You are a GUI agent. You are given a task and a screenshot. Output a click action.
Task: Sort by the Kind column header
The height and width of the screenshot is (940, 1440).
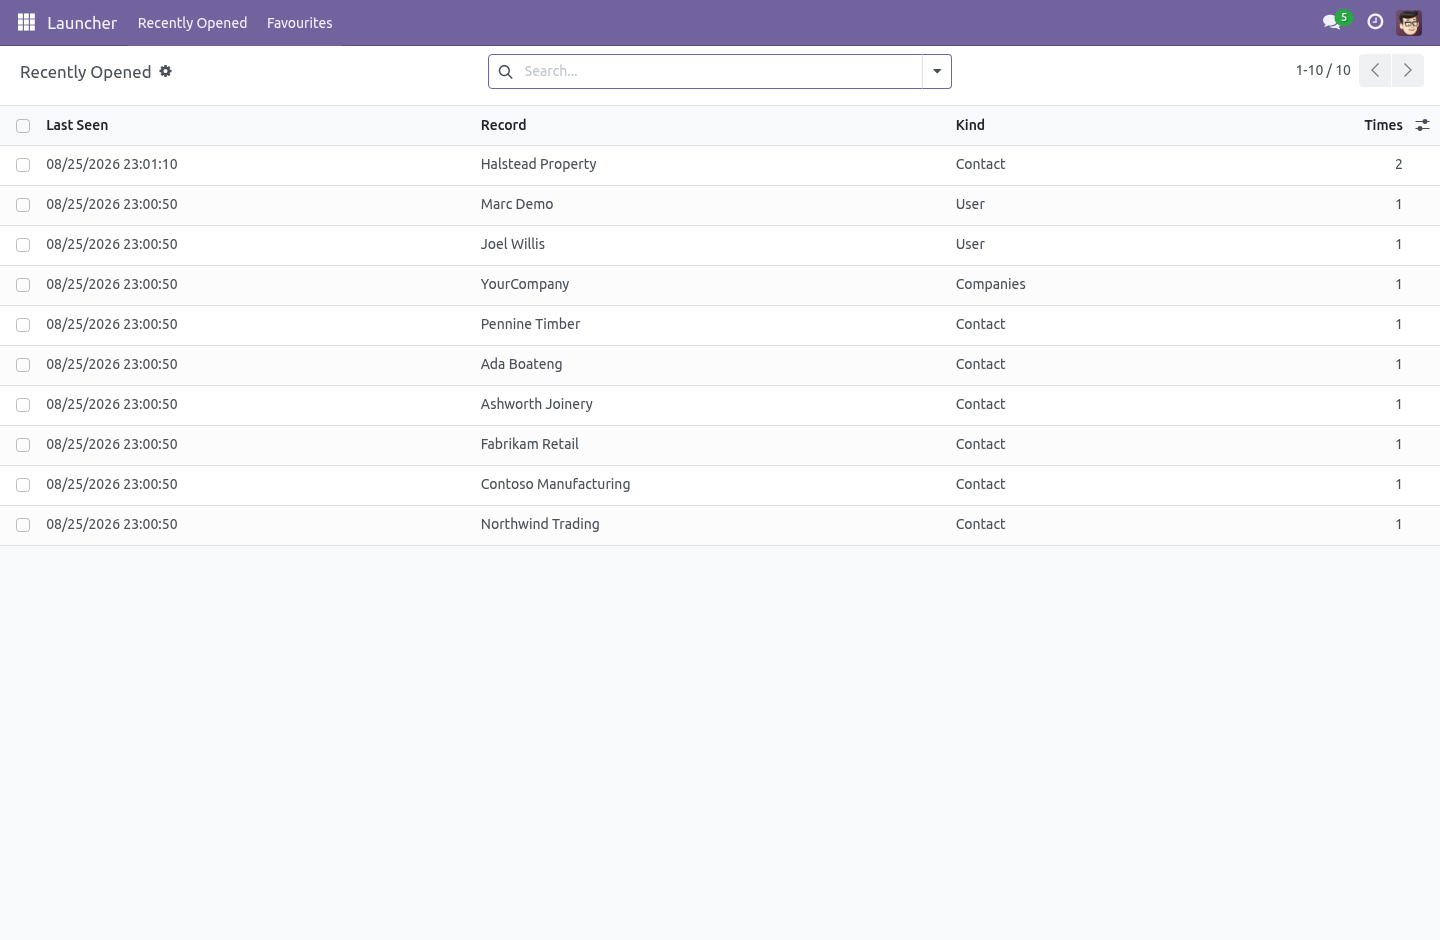[x=970, y=125]
